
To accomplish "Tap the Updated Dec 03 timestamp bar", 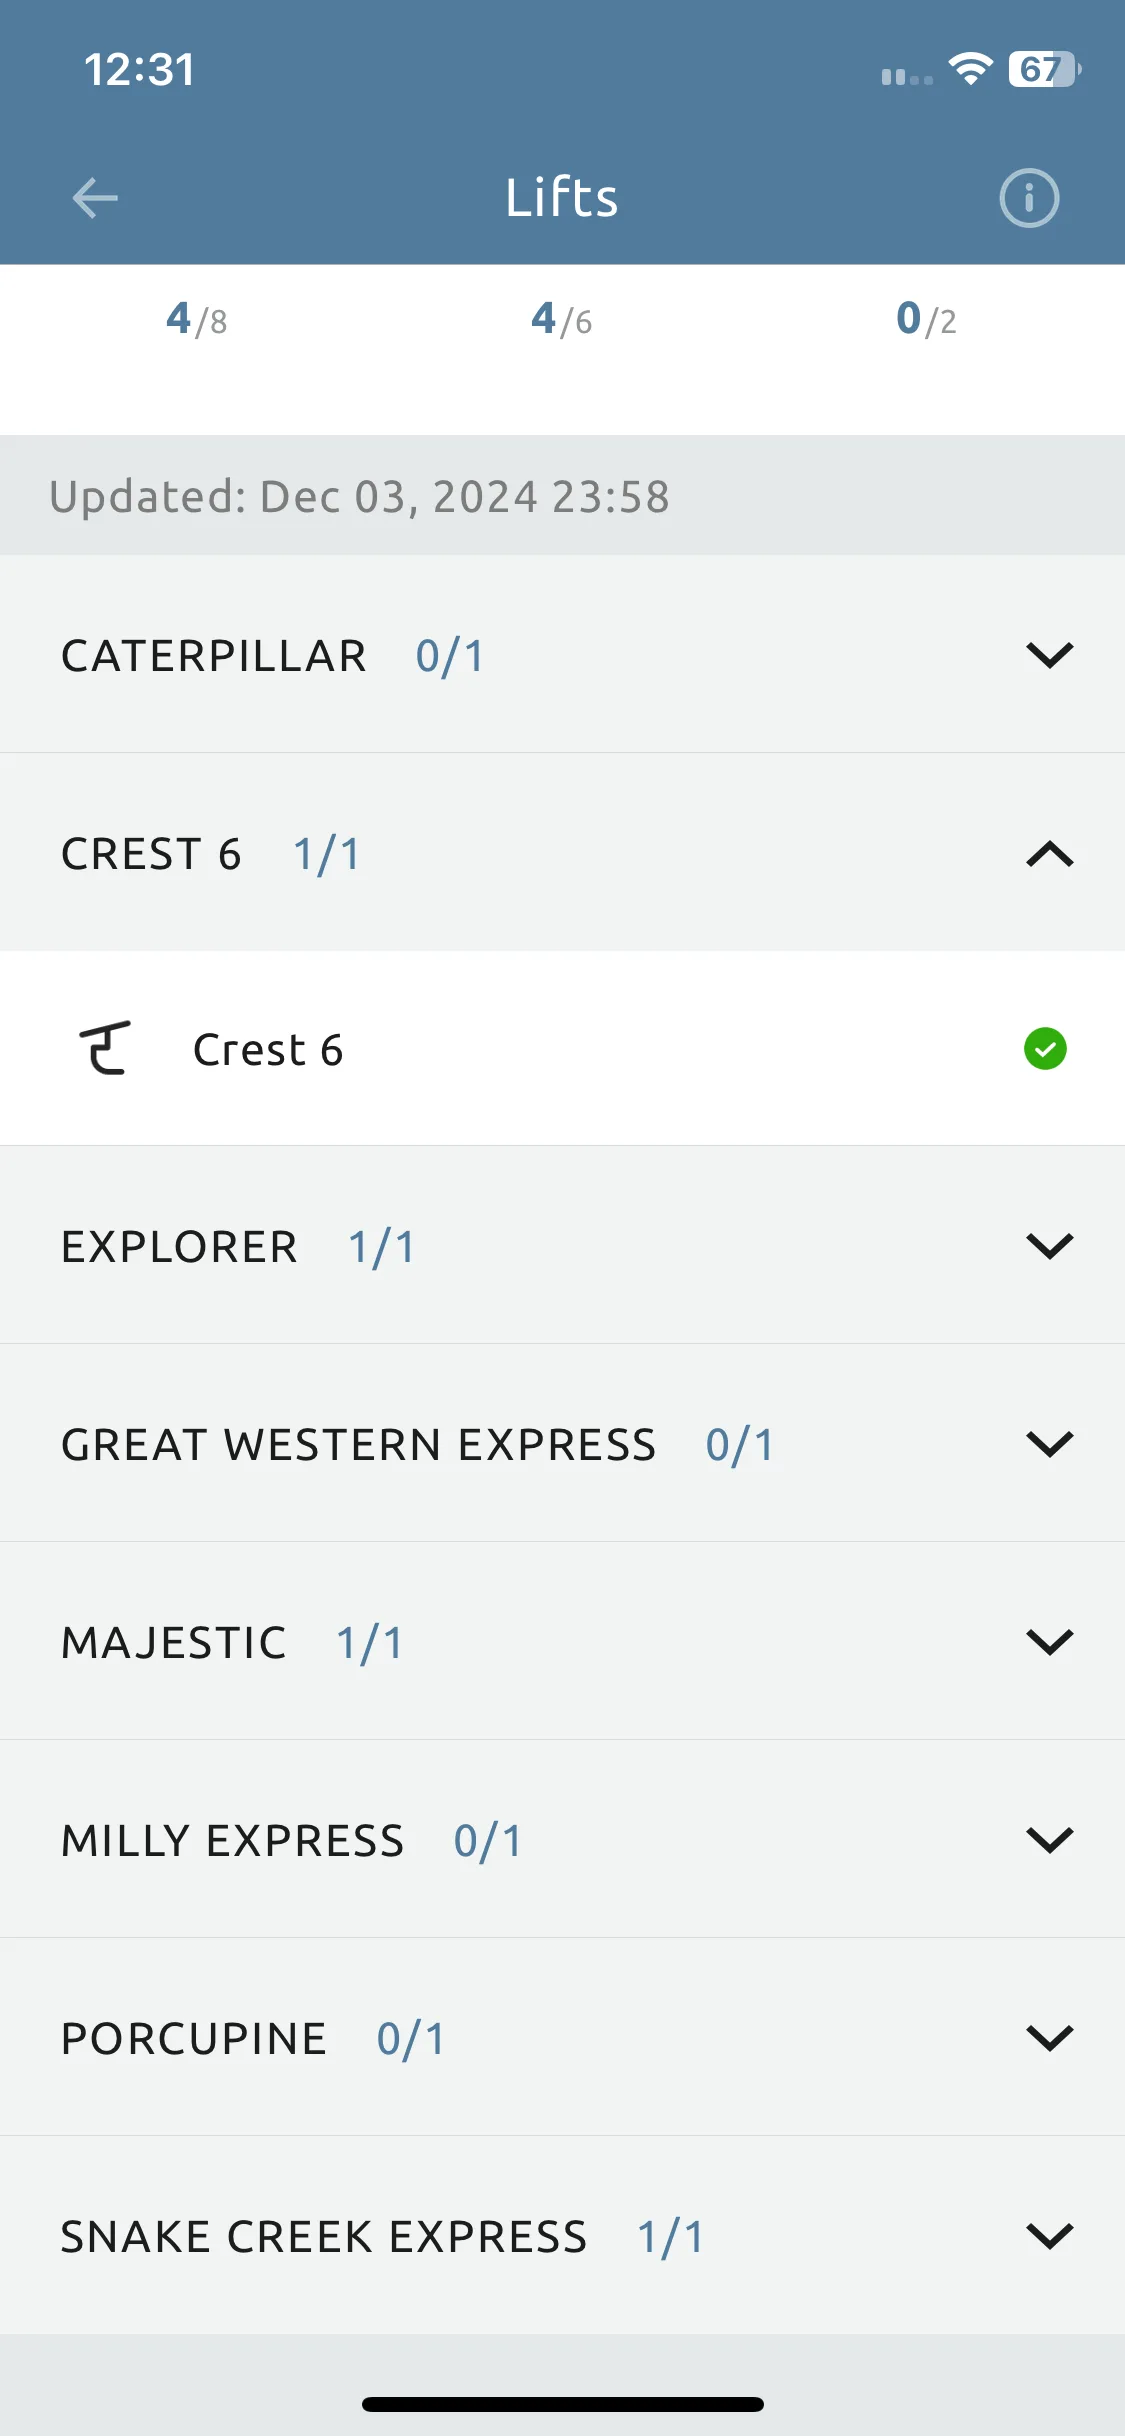I will pyautogui.click(x=562, y=496).
